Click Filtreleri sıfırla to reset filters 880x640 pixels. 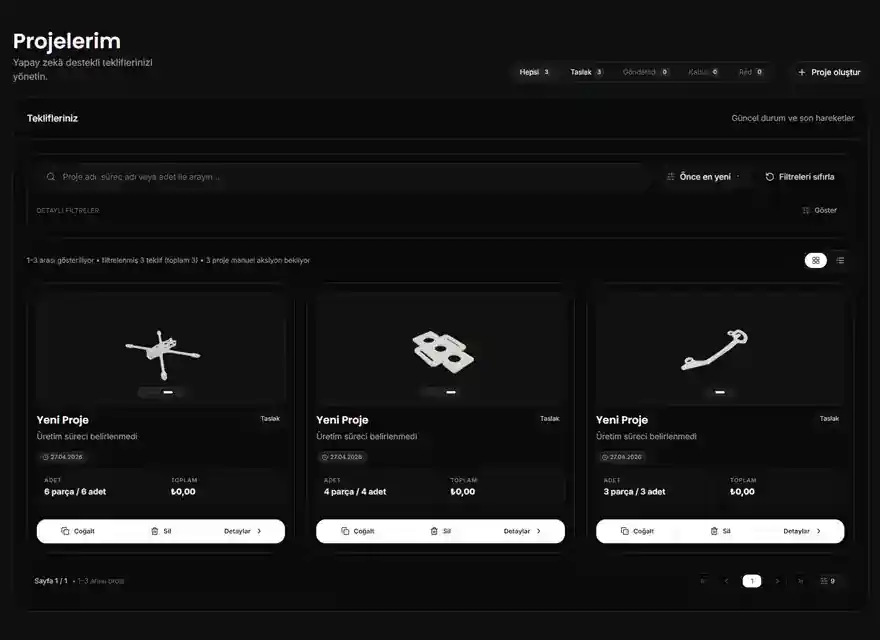pos(800,177)
